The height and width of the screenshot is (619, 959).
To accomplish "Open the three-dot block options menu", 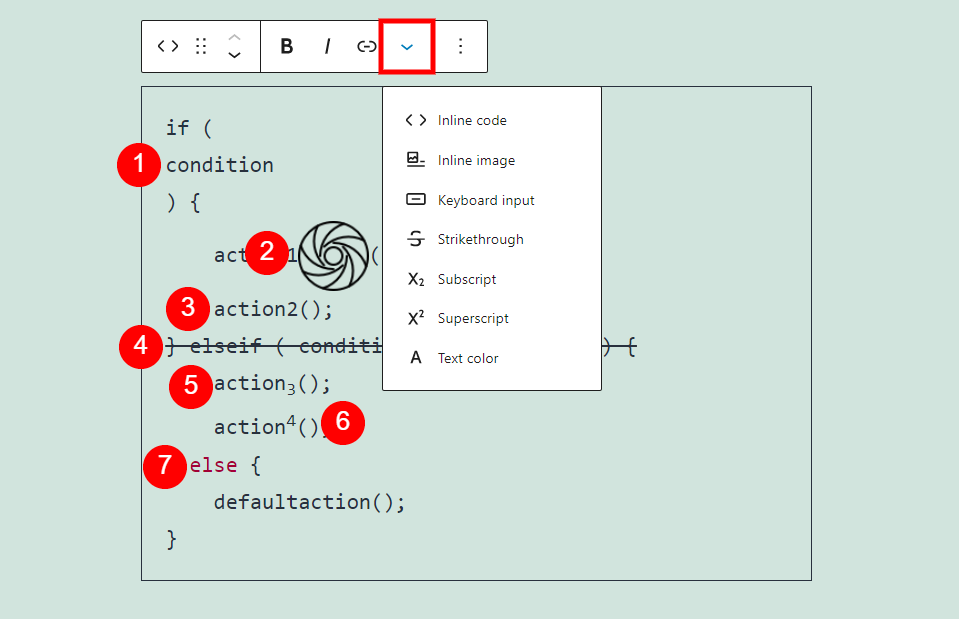I will tap(460, 46).
